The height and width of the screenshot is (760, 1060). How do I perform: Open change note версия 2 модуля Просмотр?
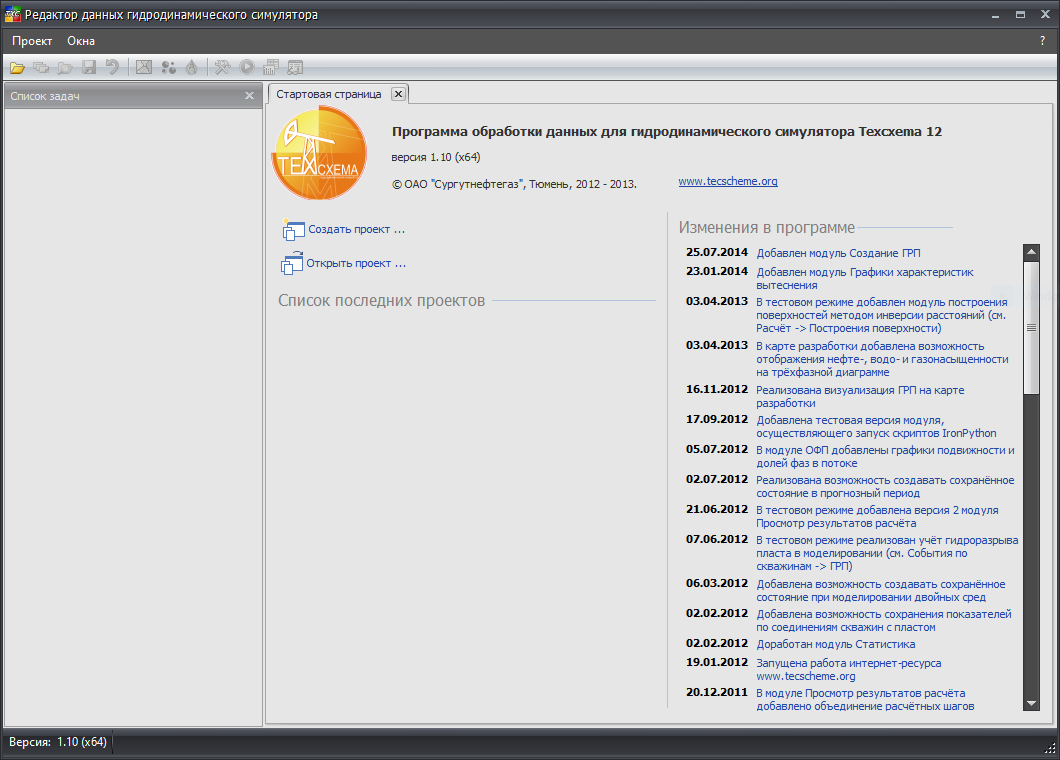click(x=877, y=517)
